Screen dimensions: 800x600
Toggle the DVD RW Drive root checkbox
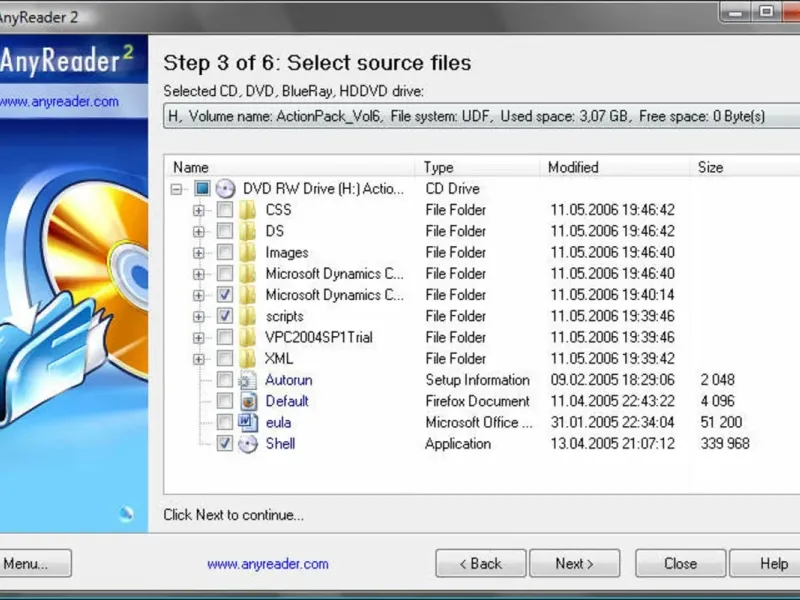click(202, 189)
